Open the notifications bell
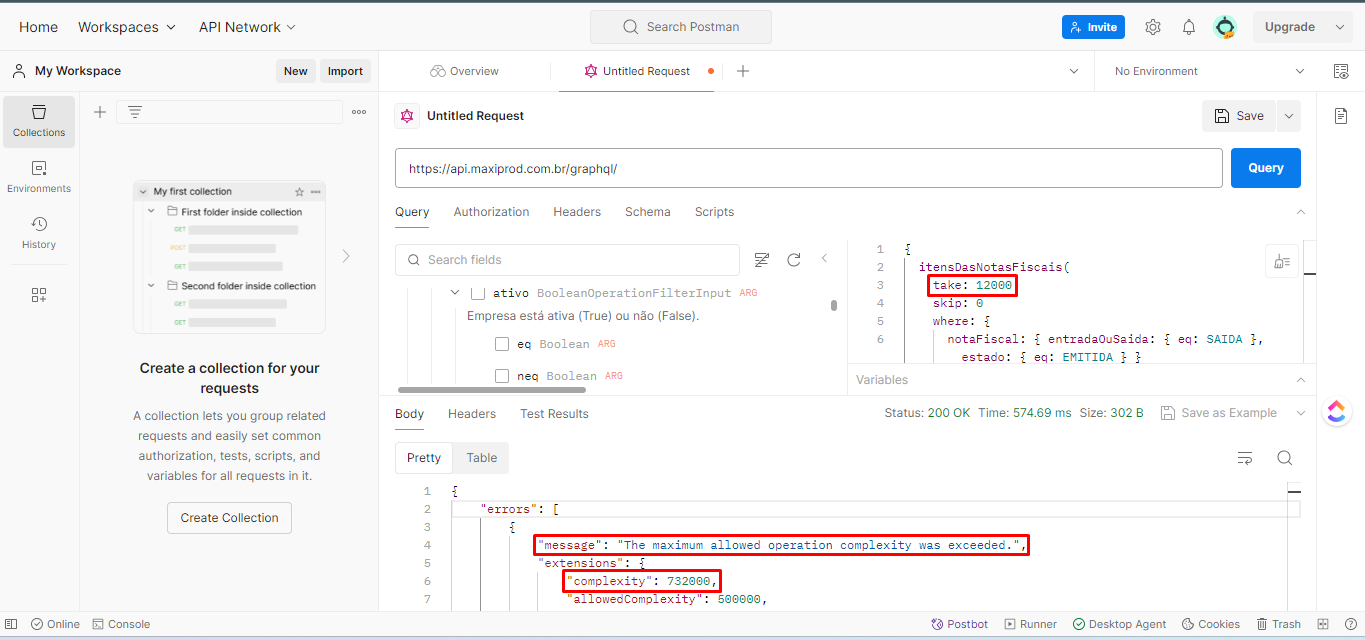Image resolution: width=1365 pixels, height=640 pixels. (1189, 27)
